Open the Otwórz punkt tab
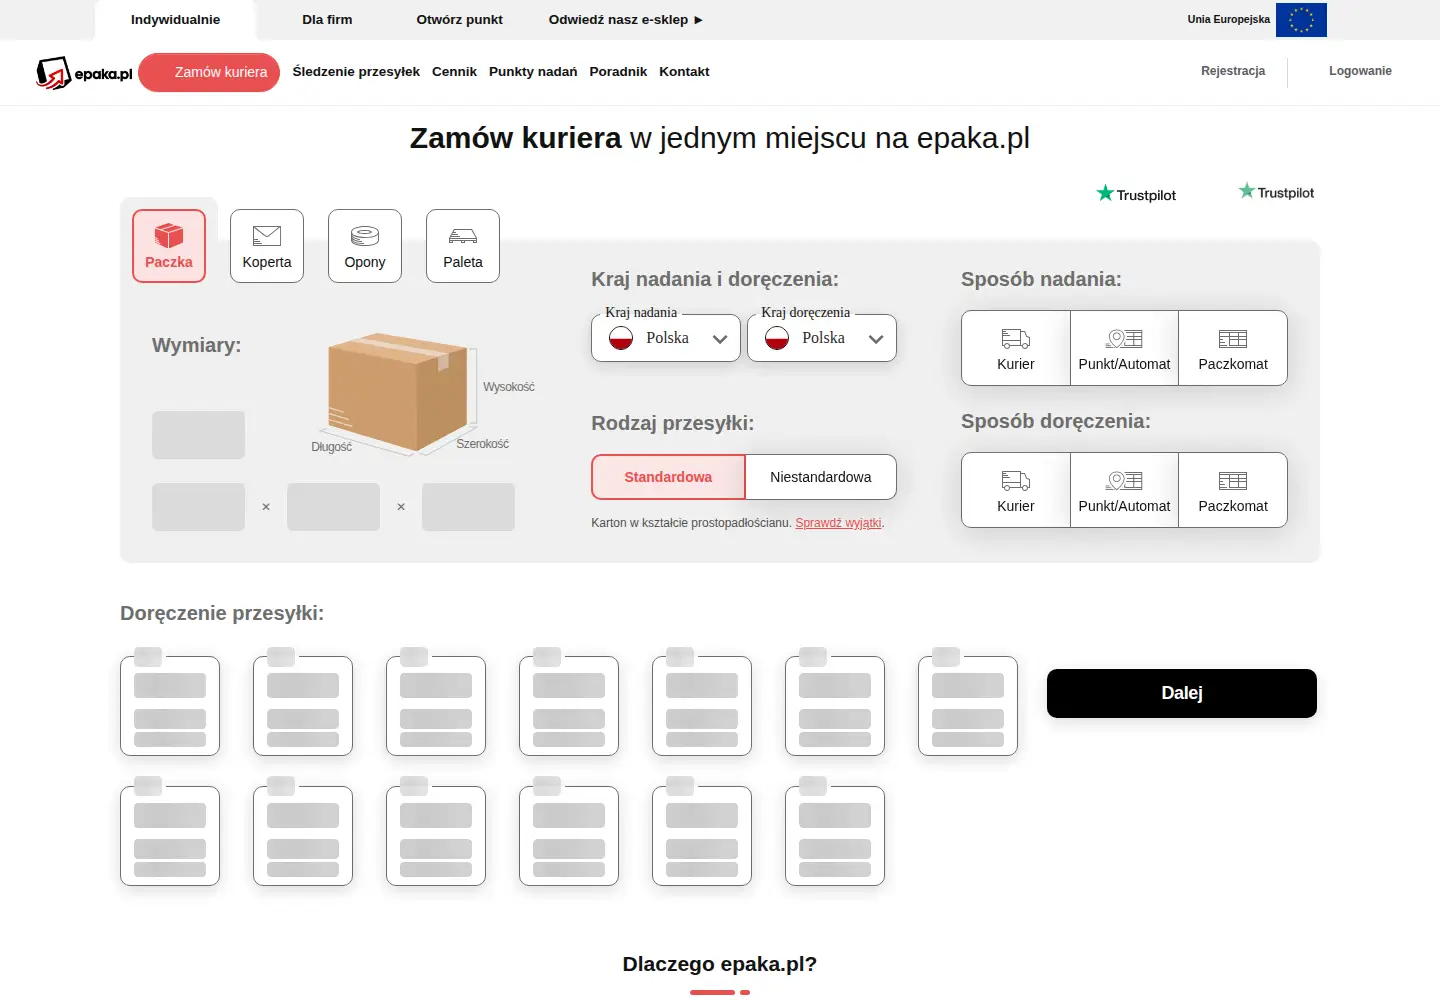This screenshot has height=1000, width=1440. tap(460, 20)
